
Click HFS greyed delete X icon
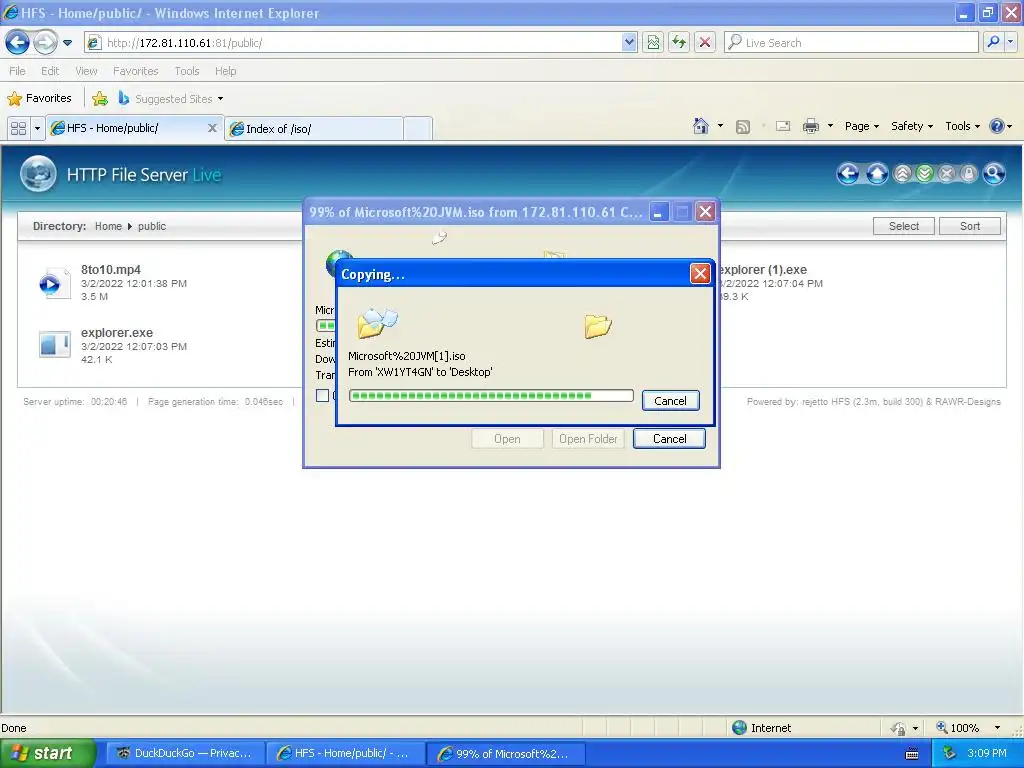tap(946, 174)
